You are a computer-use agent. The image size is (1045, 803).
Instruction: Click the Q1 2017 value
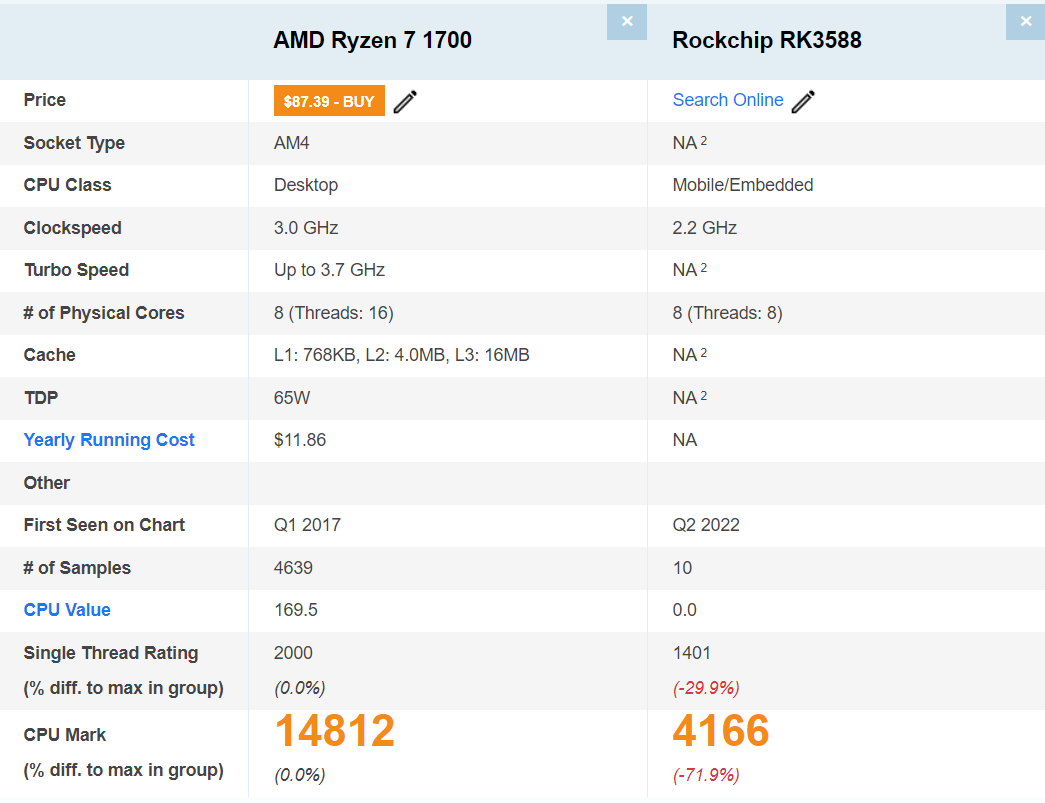(307, 525)
